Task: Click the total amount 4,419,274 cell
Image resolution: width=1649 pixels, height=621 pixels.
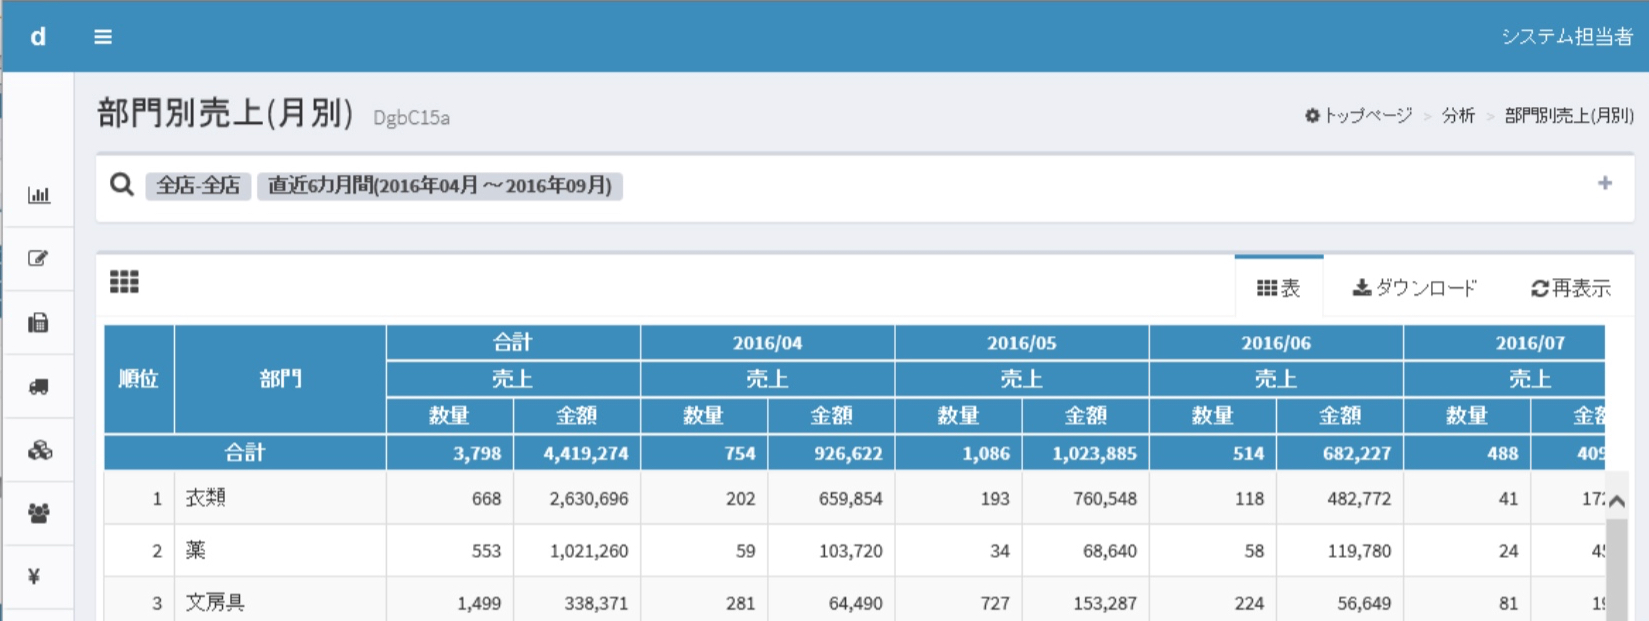Action: click(577, 453)
